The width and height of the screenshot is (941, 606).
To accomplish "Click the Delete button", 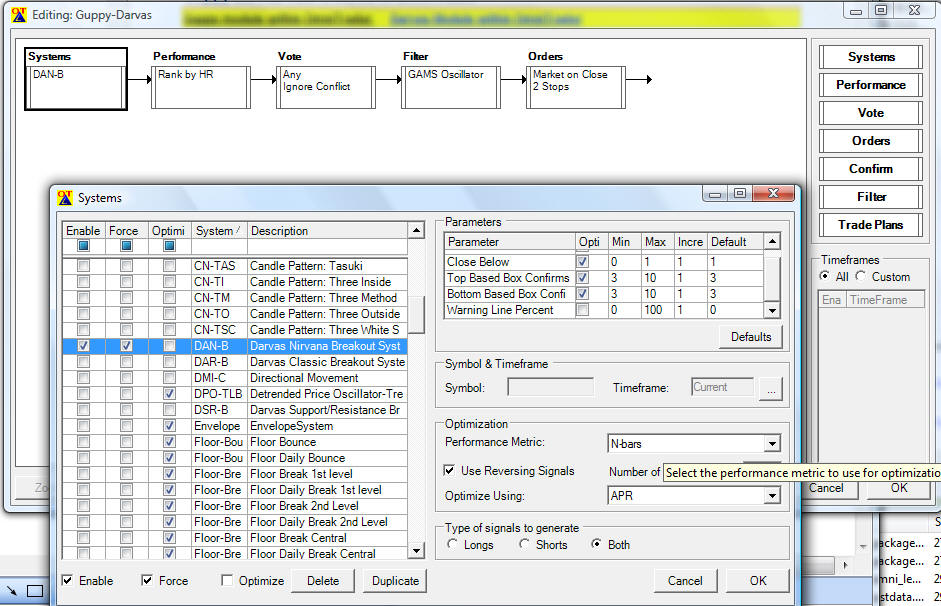I will [x=323, y=581].
